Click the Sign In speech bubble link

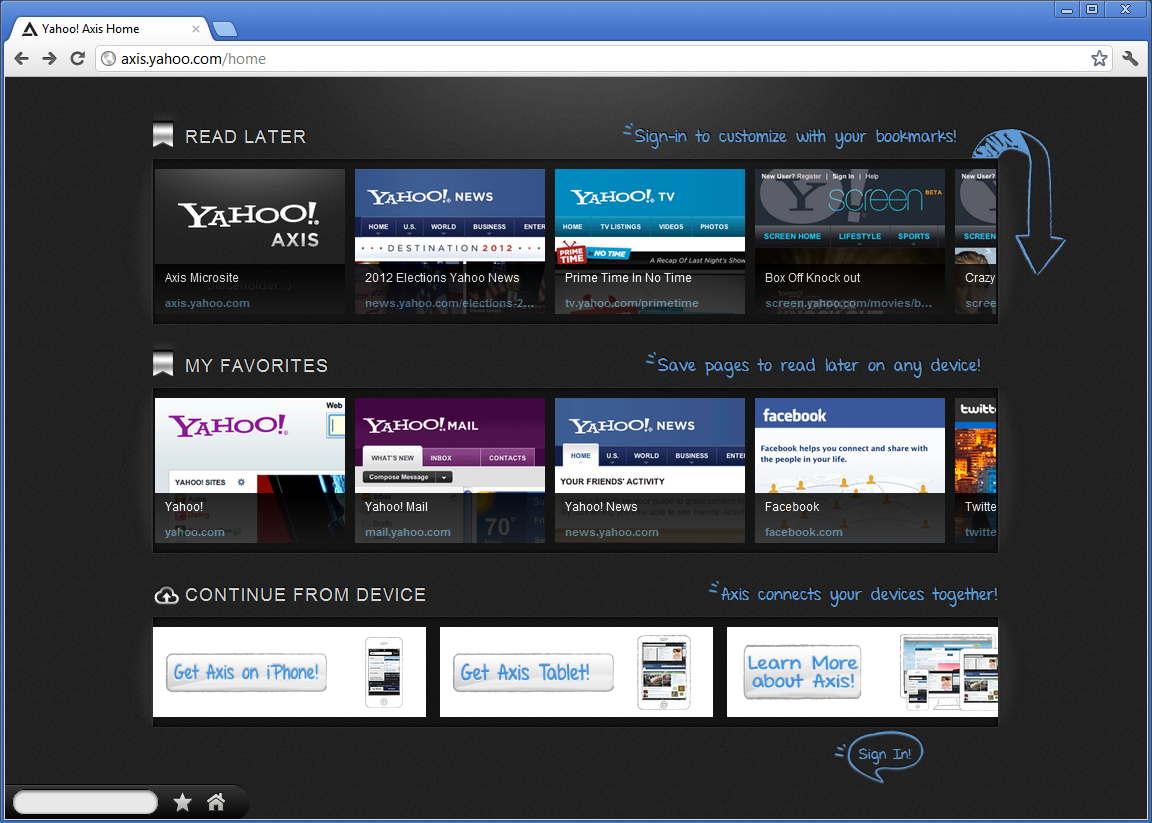coord(885,754)
